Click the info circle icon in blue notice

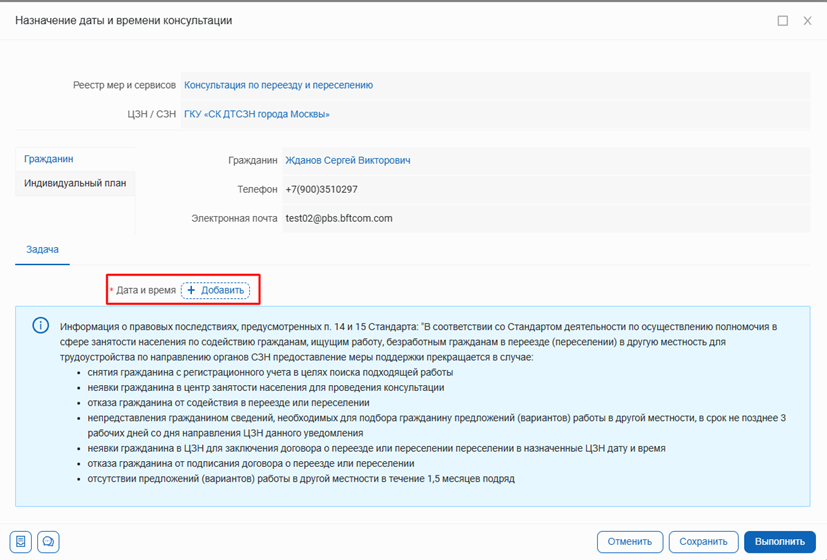click(x=41, y=326)
